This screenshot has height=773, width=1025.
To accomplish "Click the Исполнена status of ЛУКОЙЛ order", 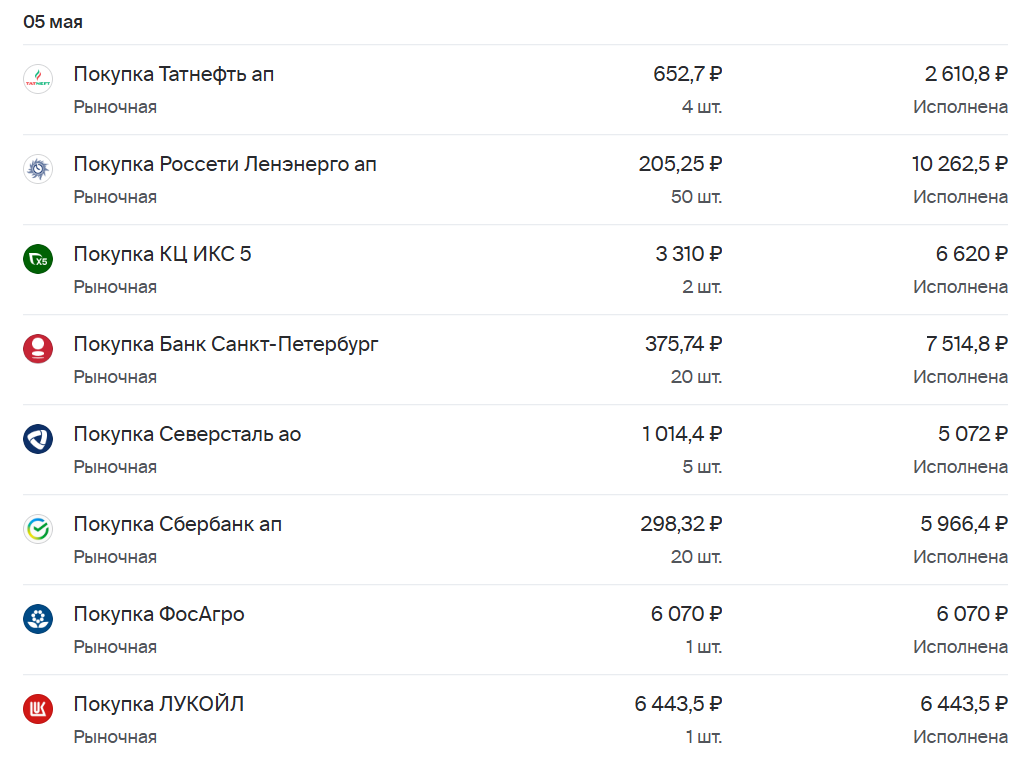I will (x=960, y=737).
